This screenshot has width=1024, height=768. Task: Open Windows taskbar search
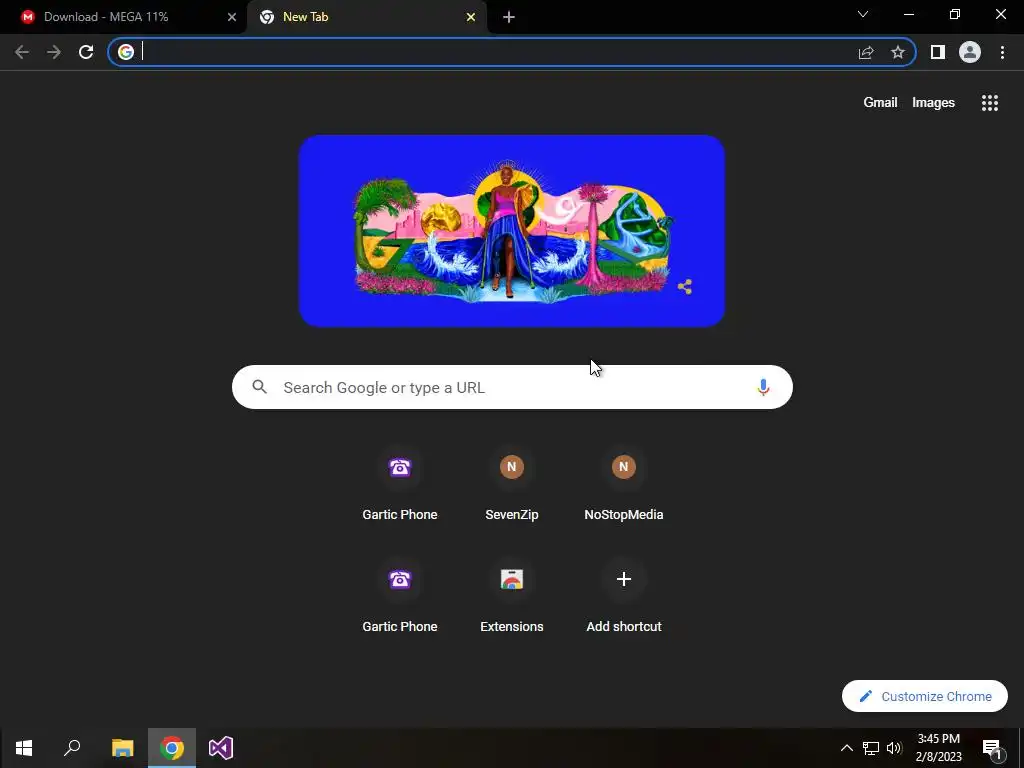(x=72, y=748)
